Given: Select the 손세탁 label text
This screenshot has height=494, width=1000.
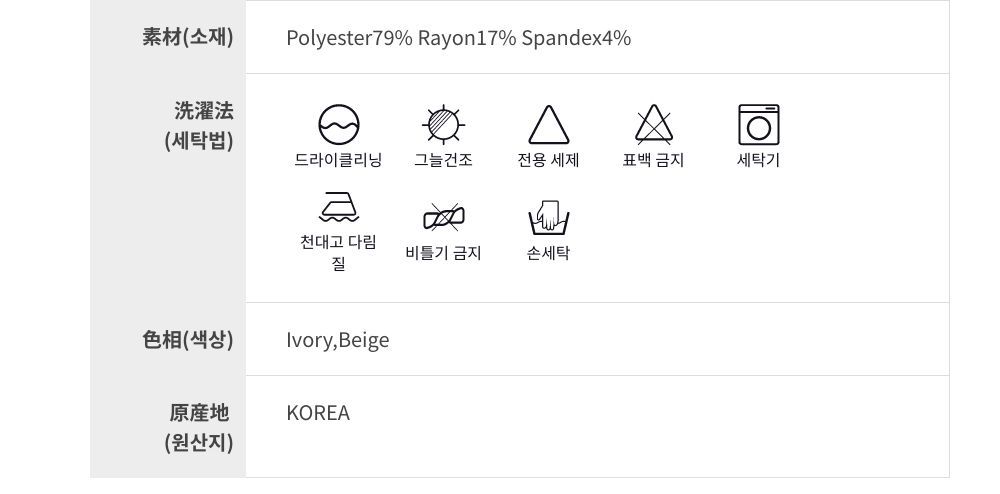Looking at the screenshot, I should pos(548,253).
